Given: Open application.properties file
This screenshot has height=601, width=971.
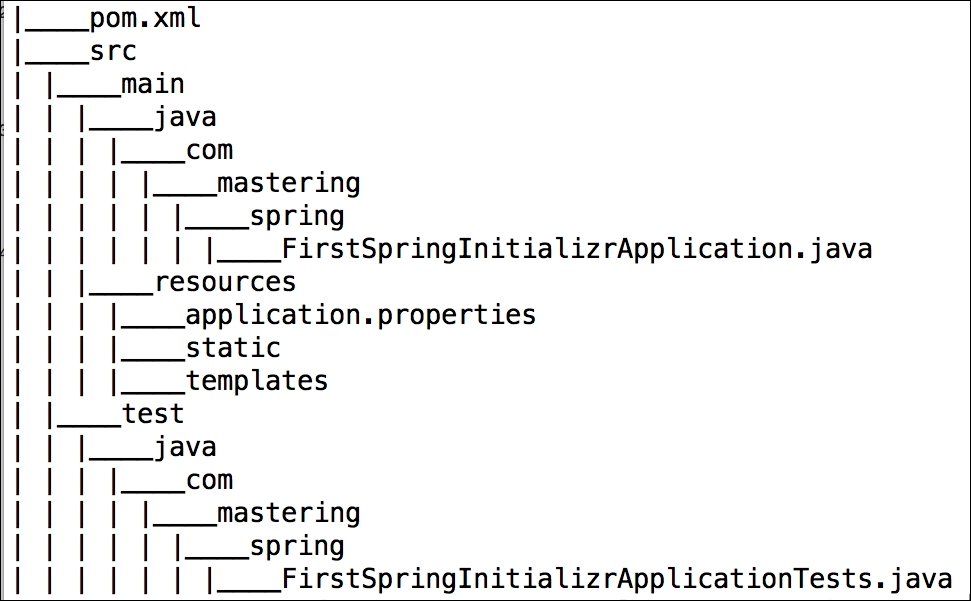Looking at the screenshot, I should point(360,316).
